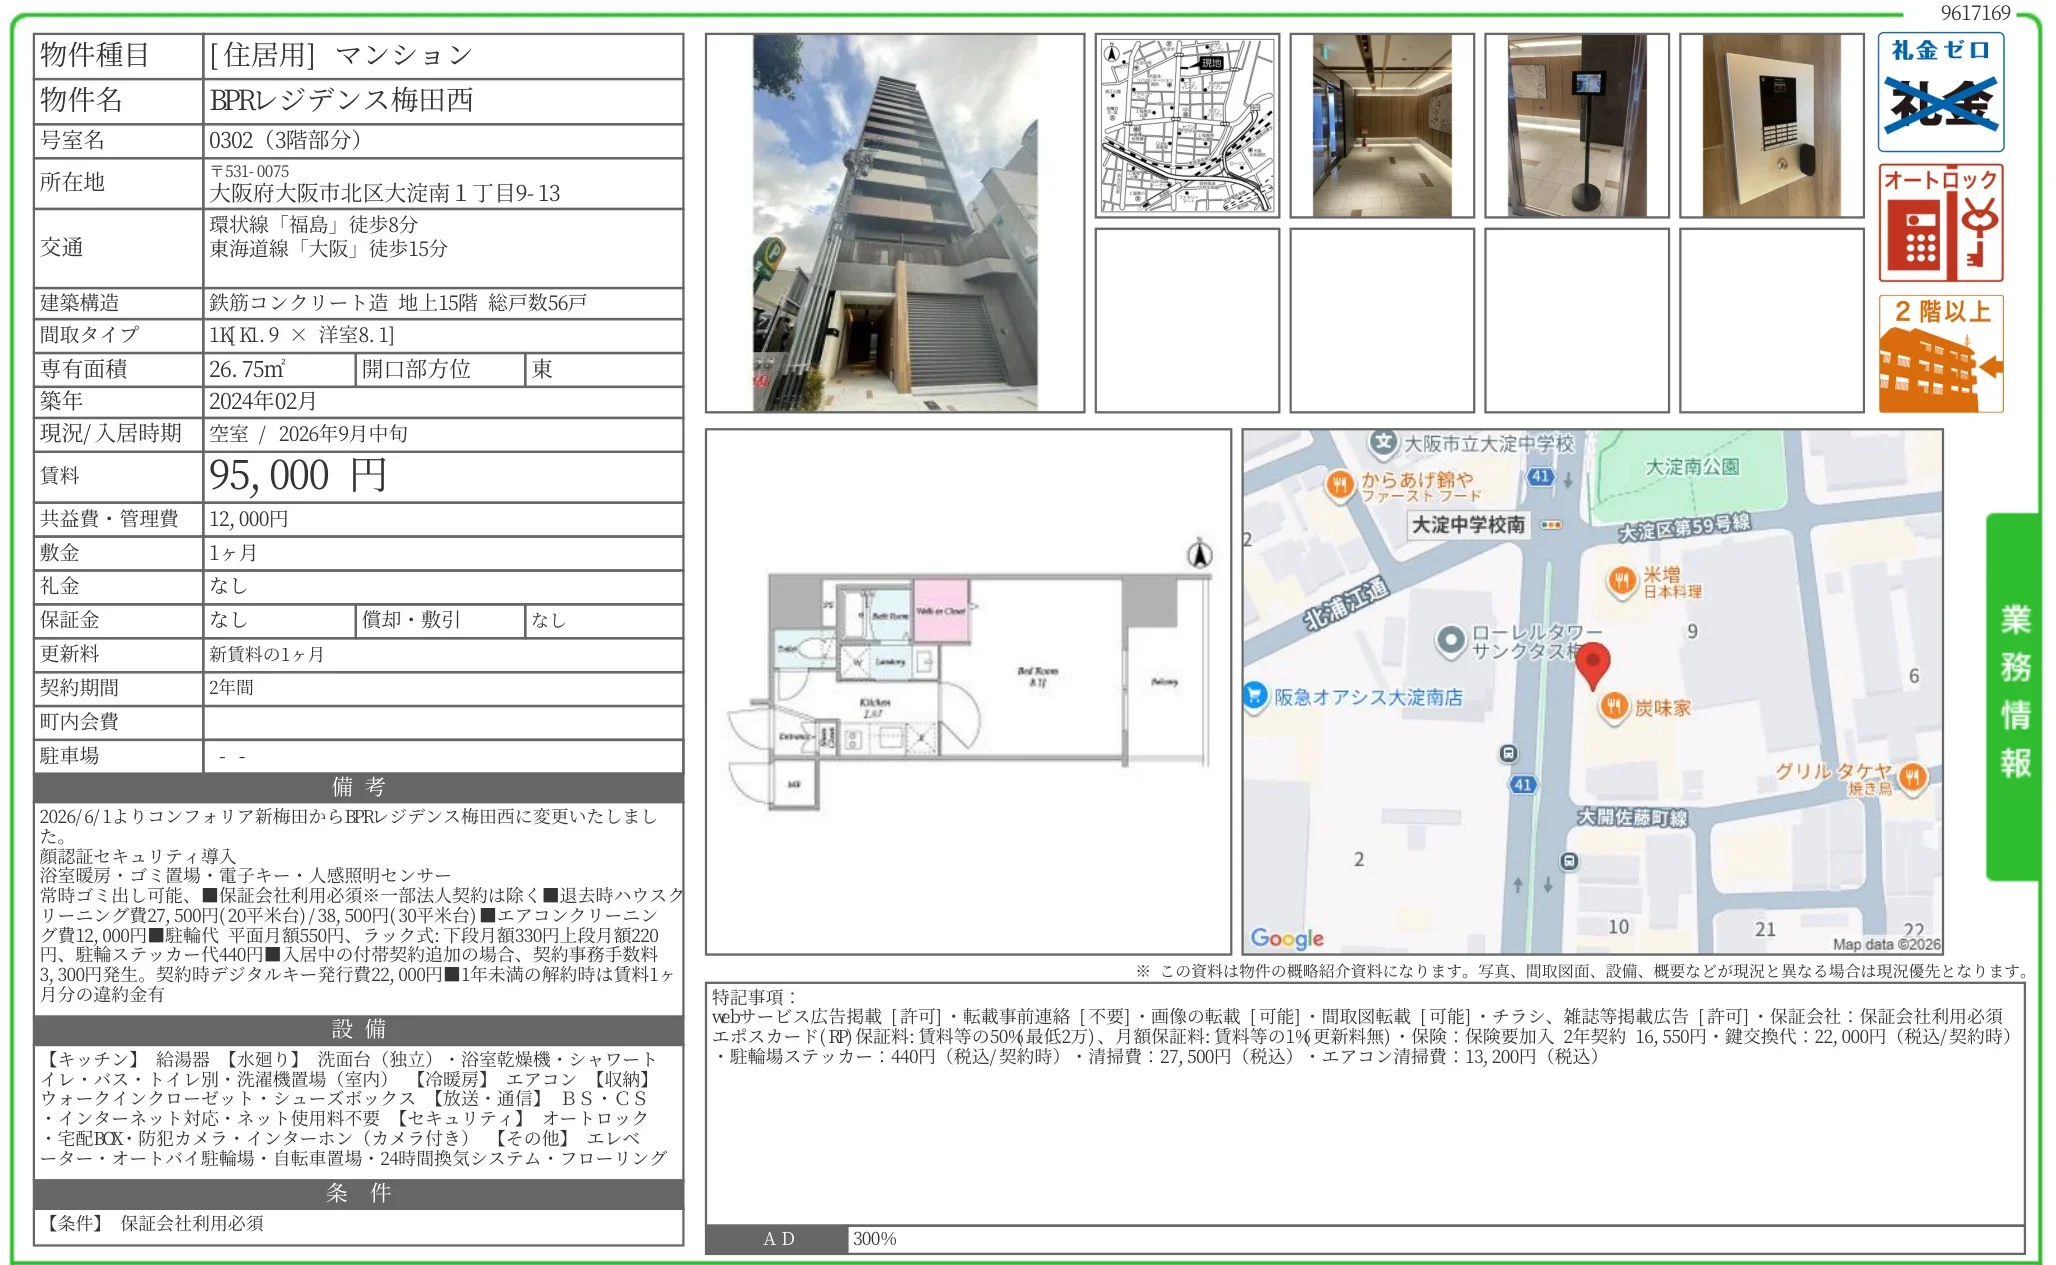Click the rent amount 95,000 円
The height and width of the screenshot is (1265, 2056).
298,475
